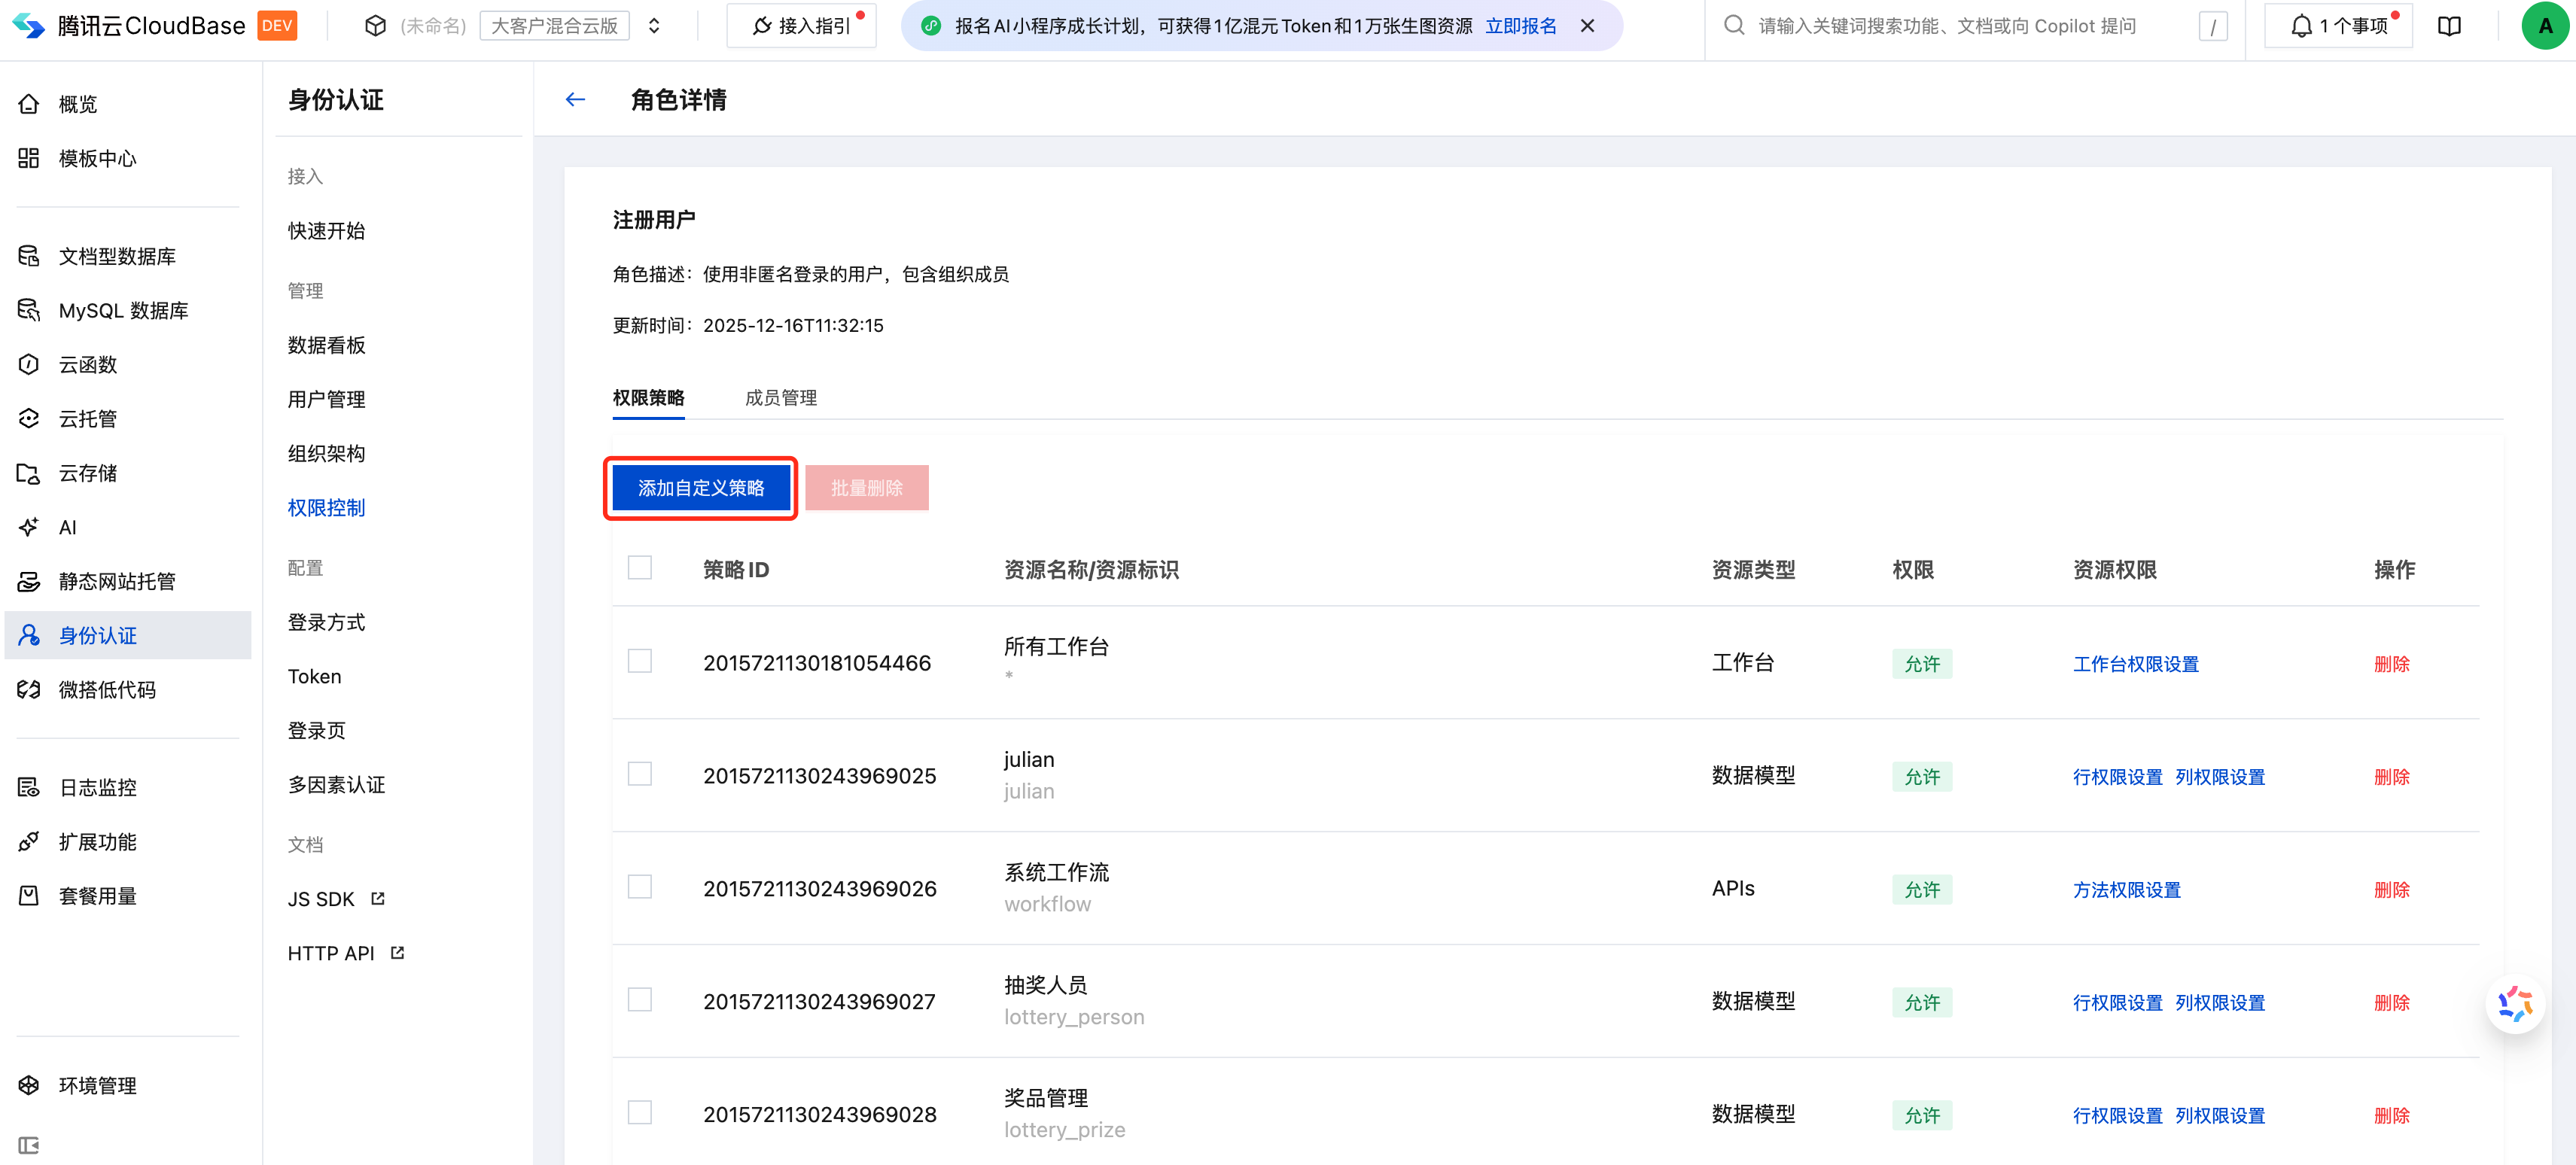Tick the select-all checkbox in table header
The image size is (2576, 1165).
(x=640, y=568)
